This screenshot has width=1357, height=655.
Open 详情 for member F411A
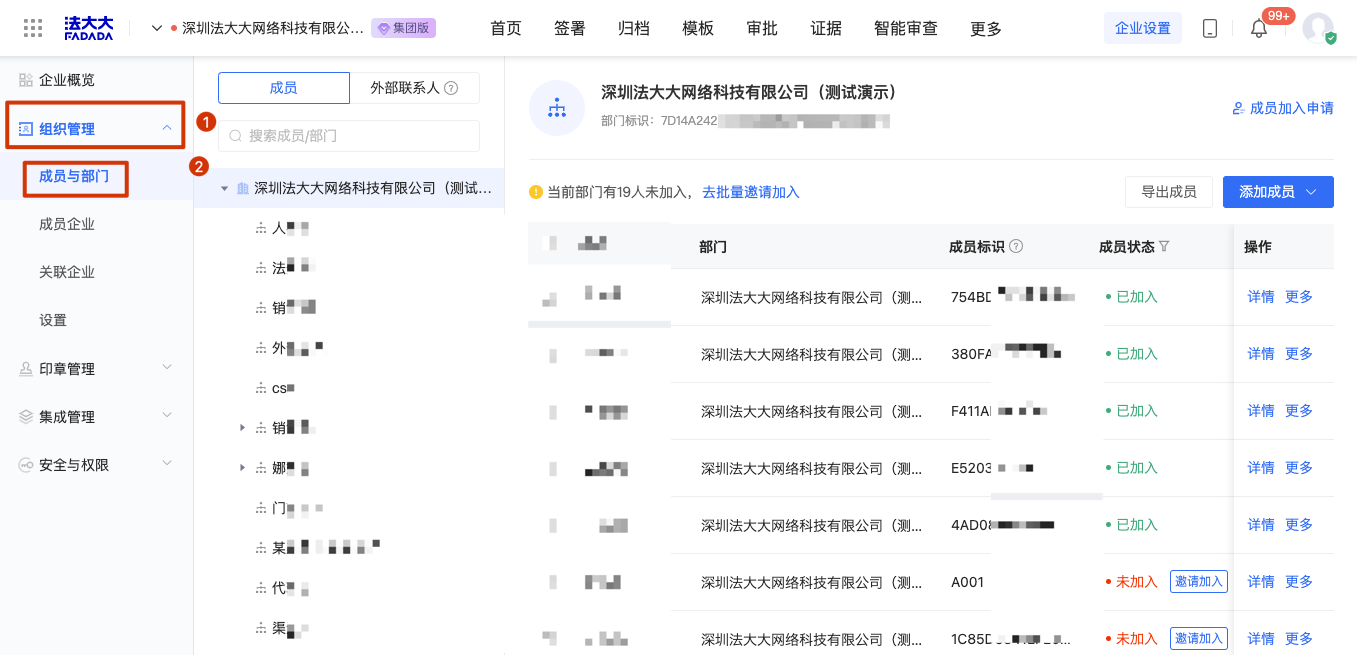[x=1261, y=411]
